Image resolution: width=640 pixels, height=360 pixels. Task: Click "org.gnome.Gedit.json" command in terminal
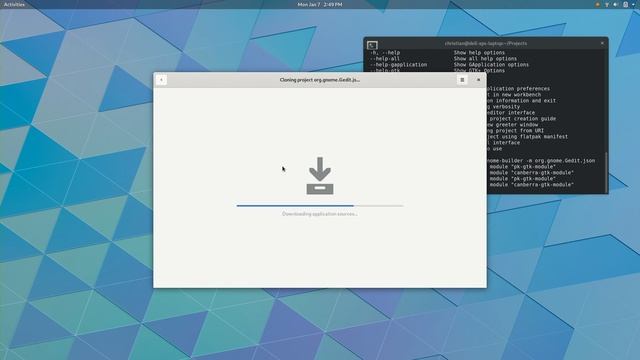[565, 161]
